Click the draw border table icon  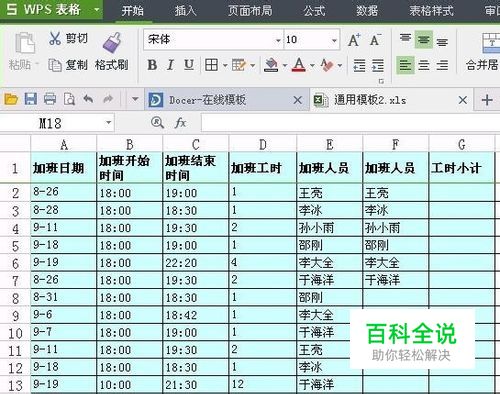point(239,65)
